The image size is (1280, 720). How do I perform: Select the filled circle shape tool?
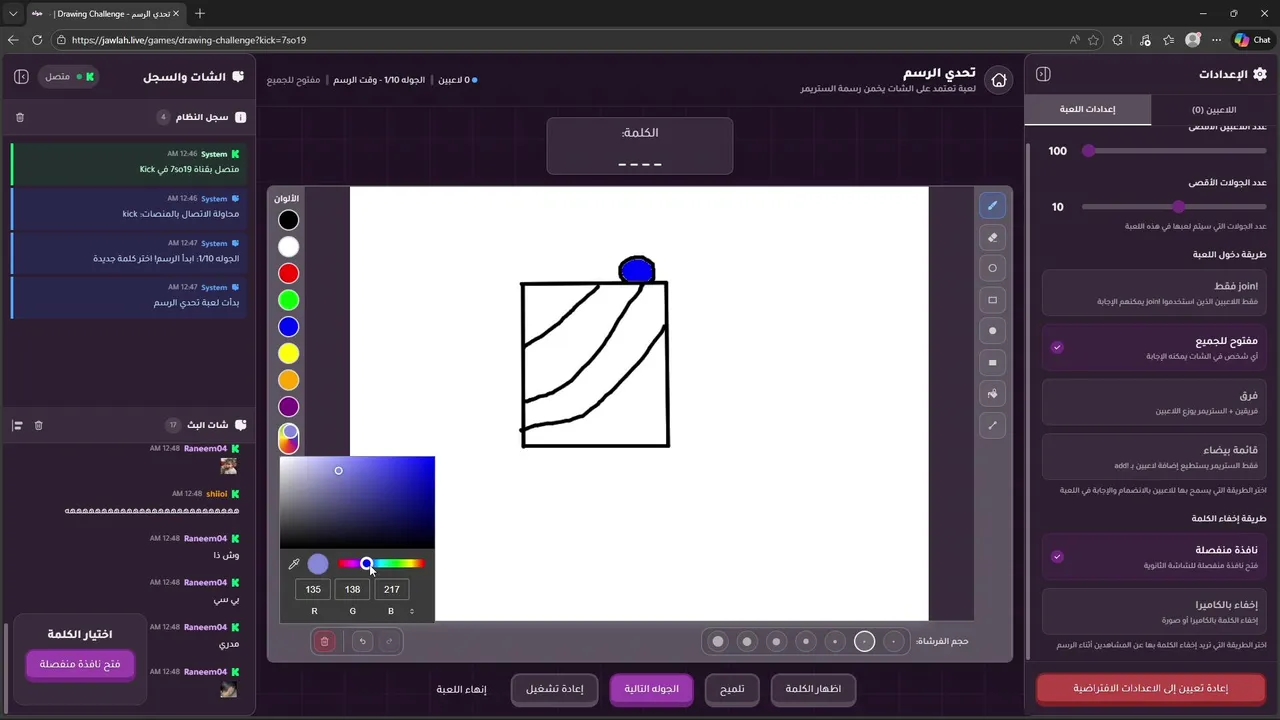(992, 331)
